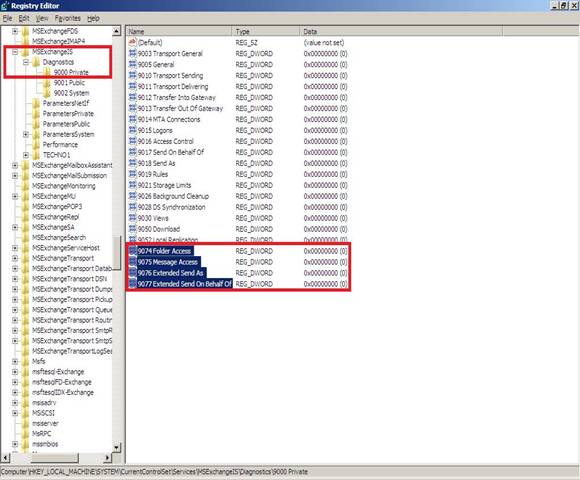580x480 pixels.
Task: Click the MSExchangeRepl folder icon
Action: click(26, 217)
